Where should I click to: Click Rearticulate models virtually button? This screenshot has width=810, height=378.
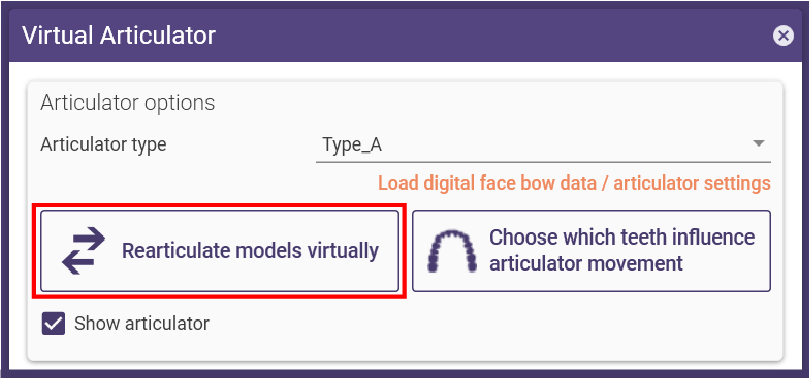point(220,250)
